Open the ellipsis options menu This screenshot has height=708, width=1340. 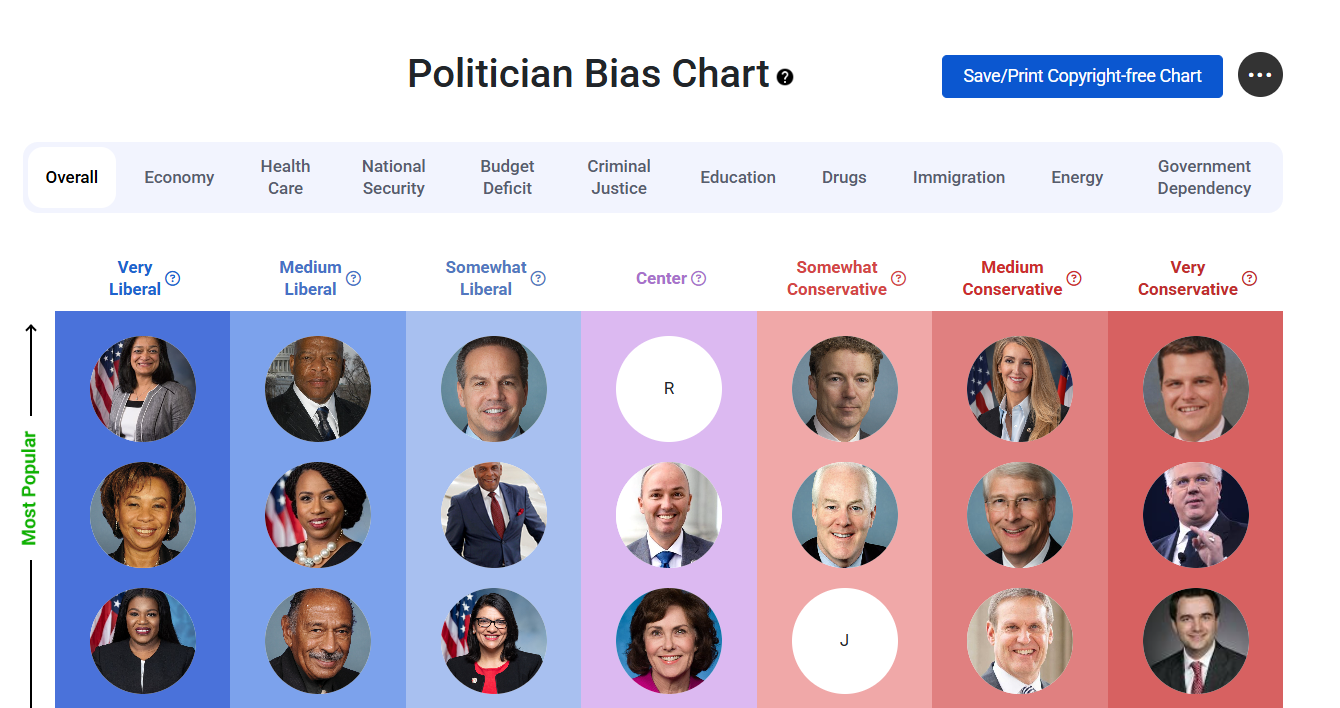point(1260,75)
